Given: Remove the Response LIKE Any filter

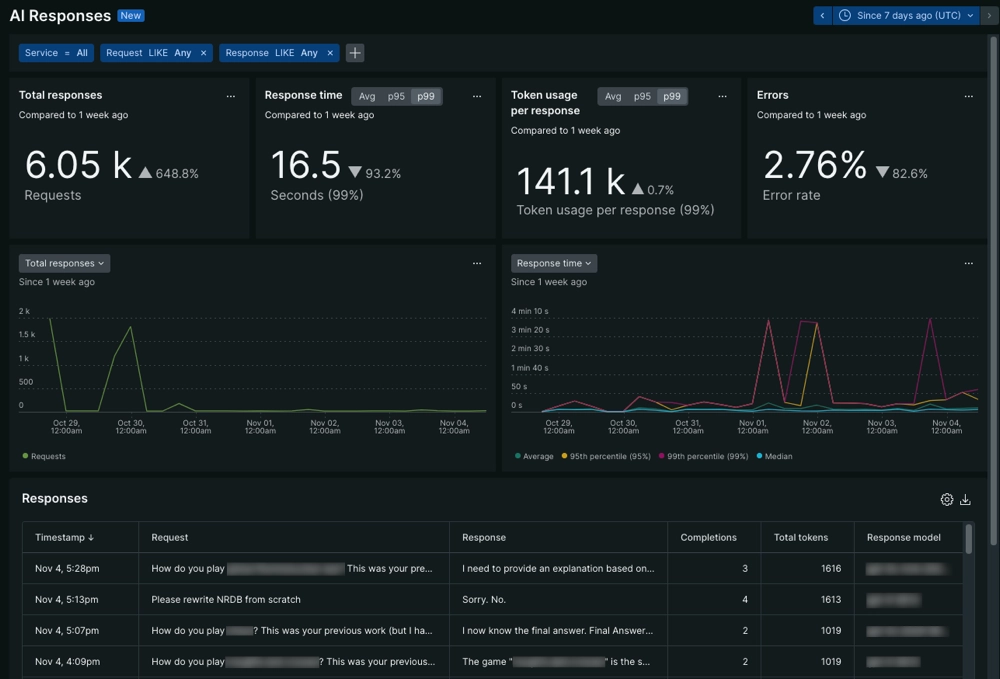Looking at the screenshot, I should click(x=330, y=52).
